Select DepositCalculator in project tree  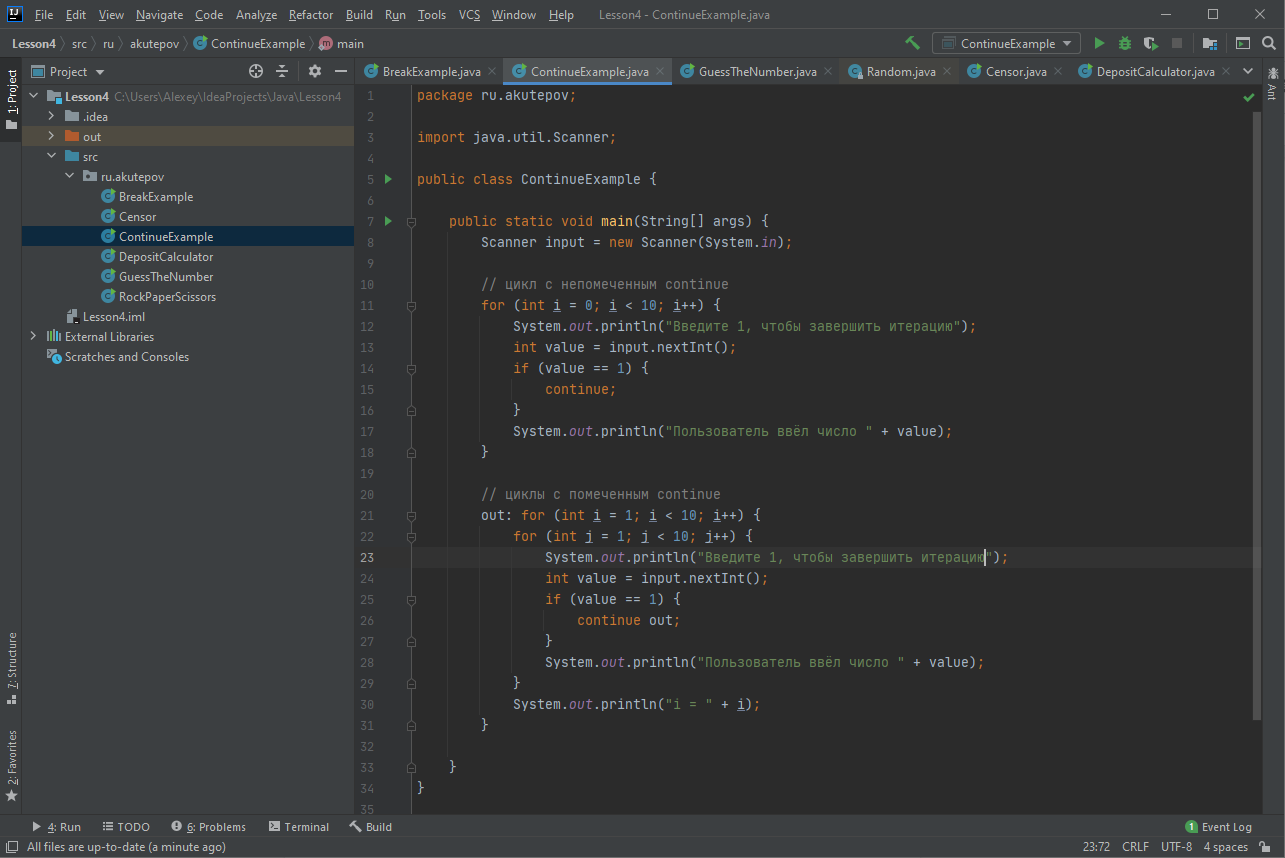point(166,257)
